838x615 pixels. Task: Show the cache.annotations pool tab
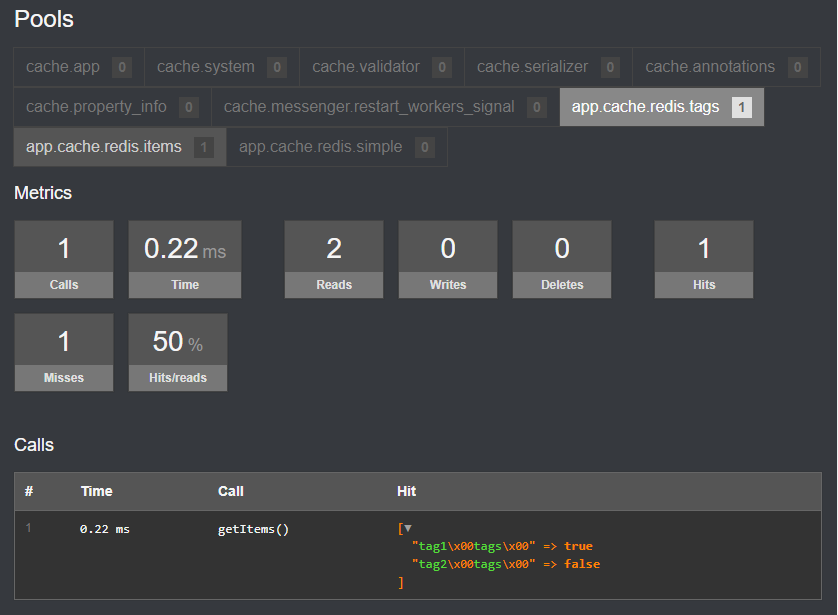pyautogui.click(x=726, y=67)
